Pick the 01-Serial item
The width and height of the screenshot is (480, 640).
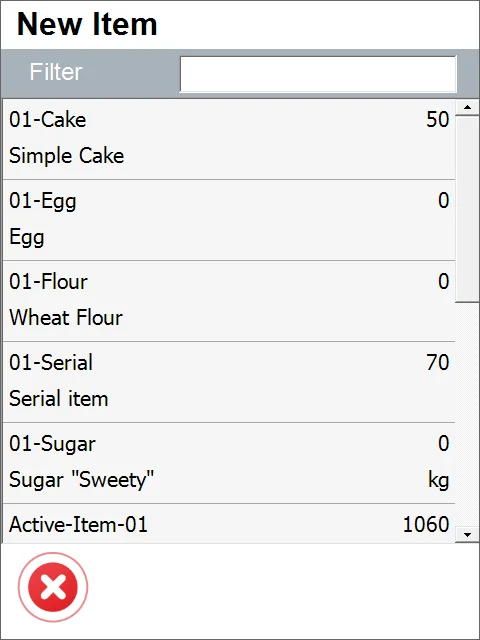[229, 382]
